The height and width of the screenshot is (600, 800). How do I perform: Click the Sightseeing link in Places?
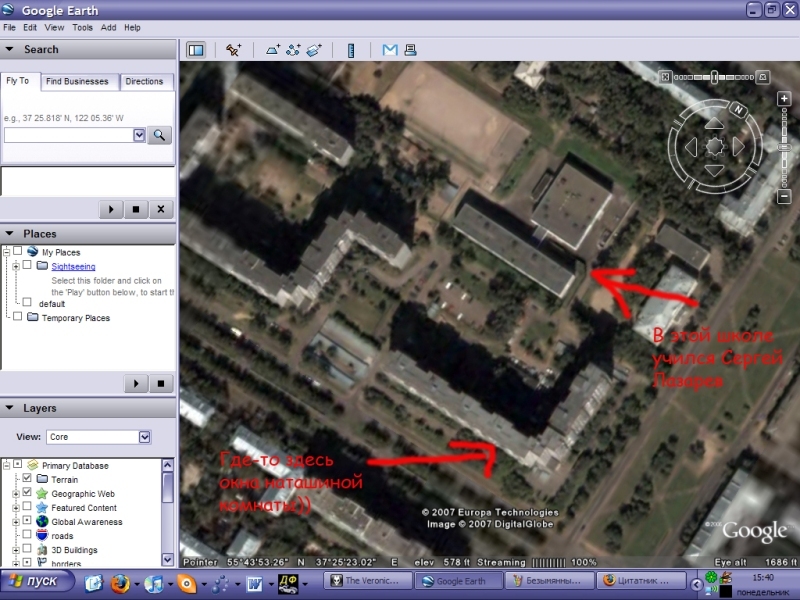(73, 267)
